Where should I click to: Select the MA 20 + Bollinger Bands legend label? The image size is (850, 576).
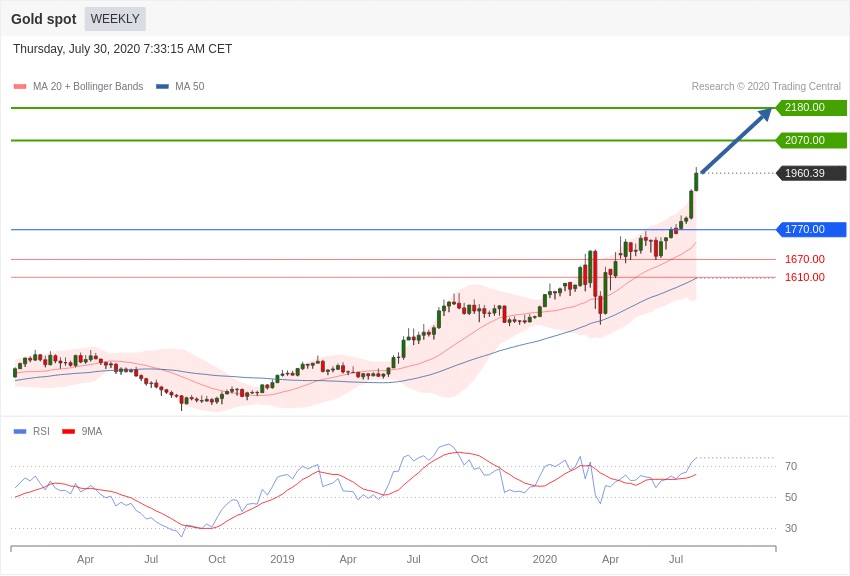point(88,86)
